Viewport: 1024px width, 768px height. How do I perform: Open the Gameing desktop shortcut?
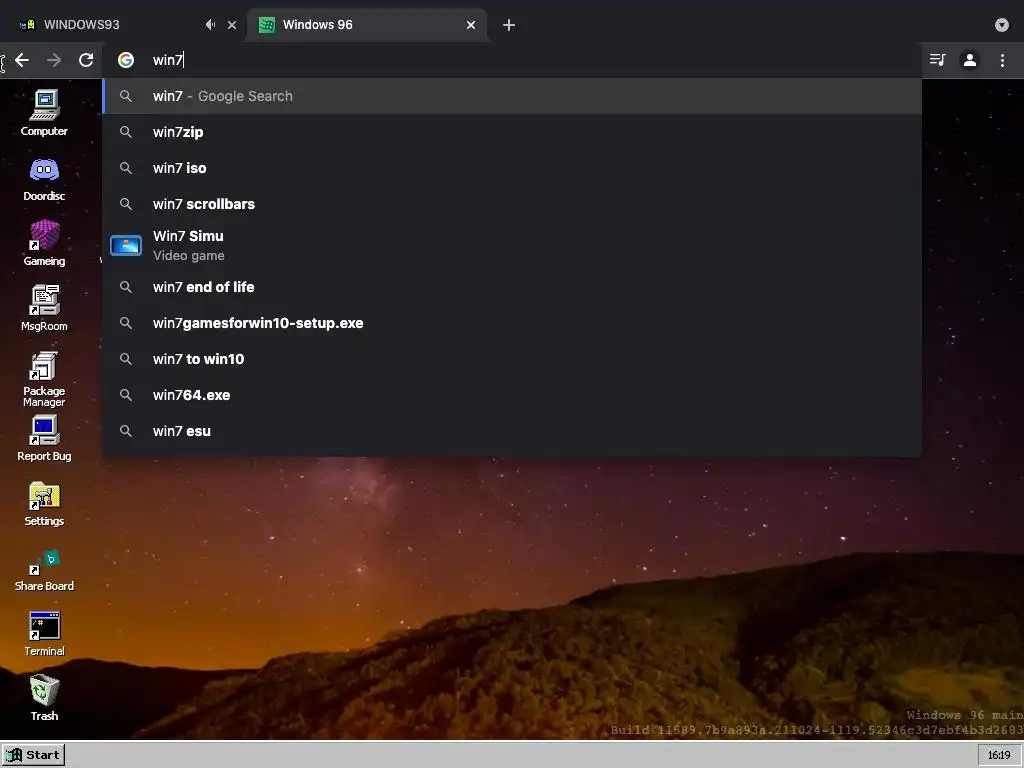(x=44, y=243)
